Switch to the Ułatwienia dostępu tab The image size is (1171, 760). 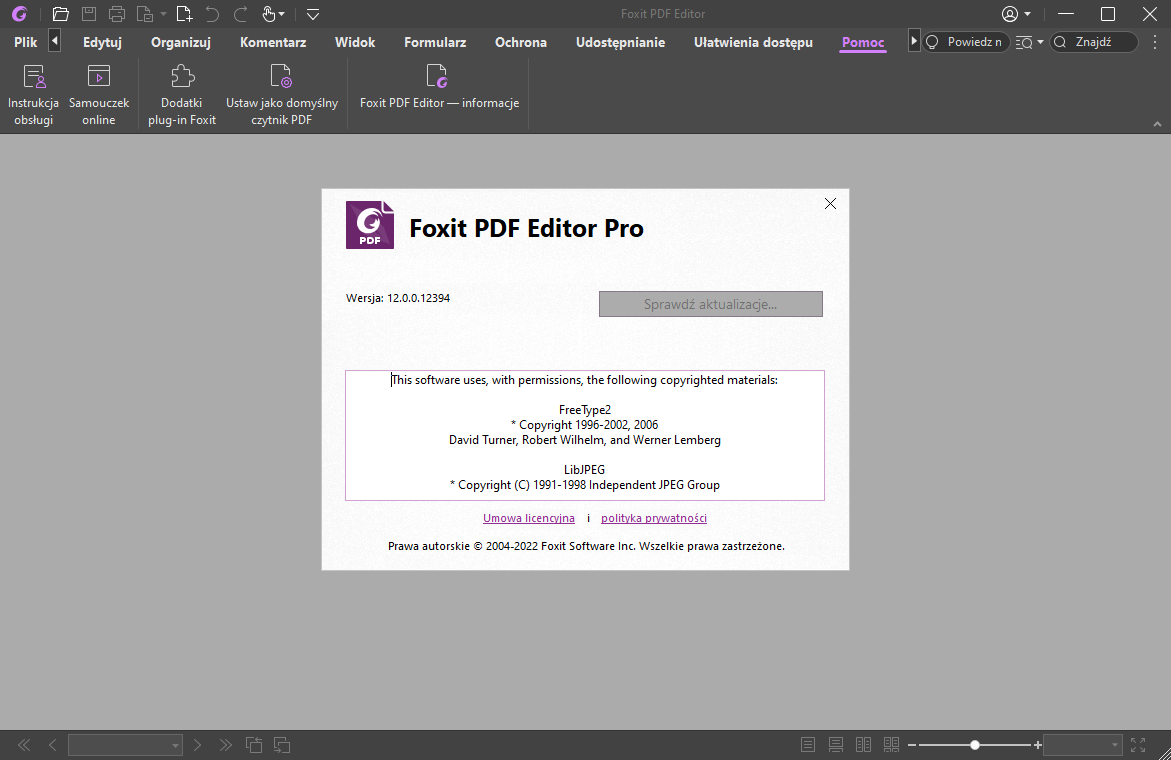753,43
